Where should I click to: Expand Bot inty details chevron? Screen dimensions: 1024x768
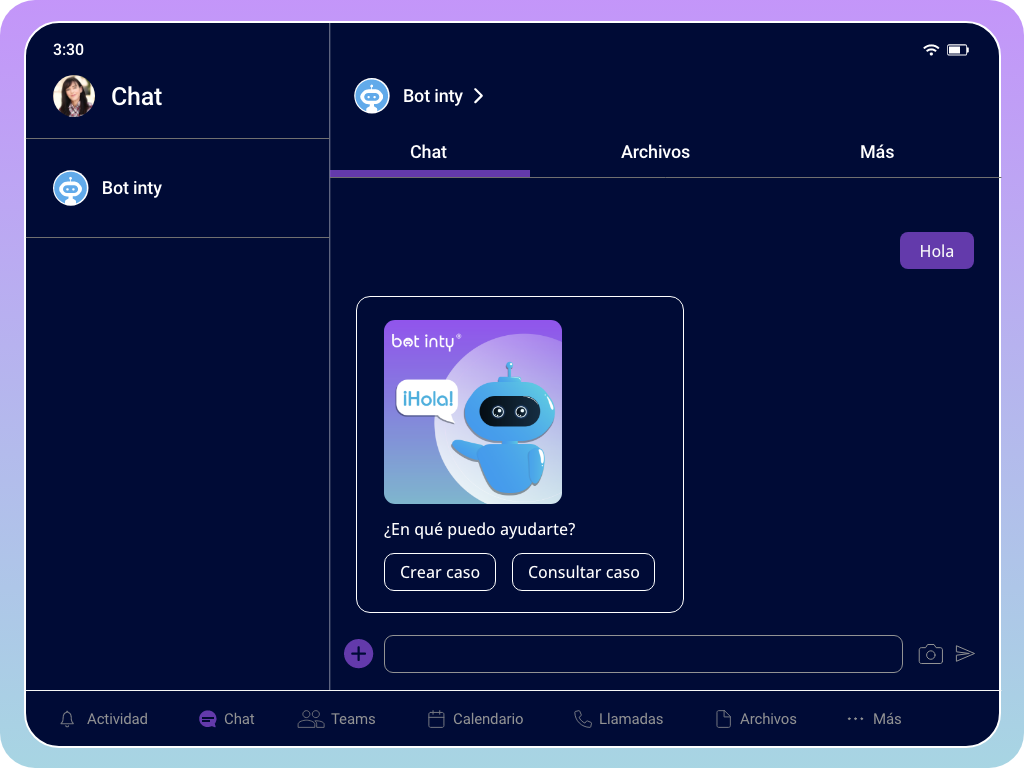[479, 96]
